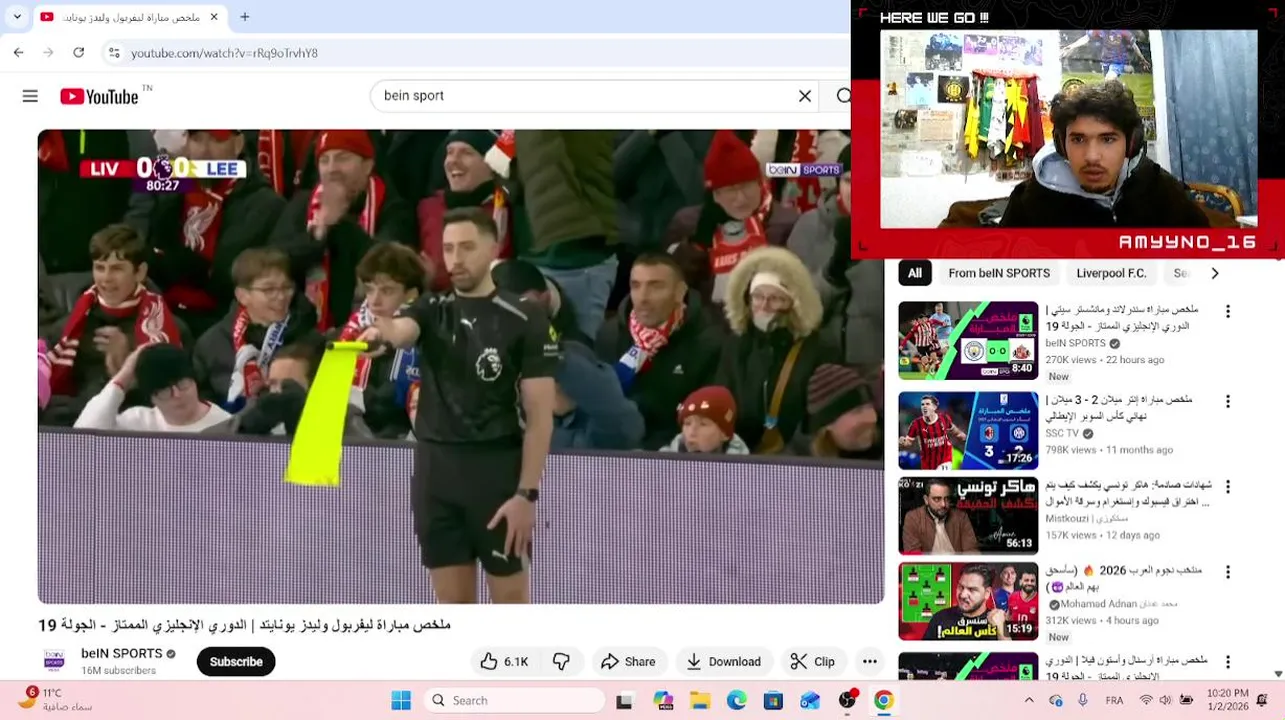Click the video player to pause
The height and width of the screenshot is (720, 1285).
click(x=461, y=366)
